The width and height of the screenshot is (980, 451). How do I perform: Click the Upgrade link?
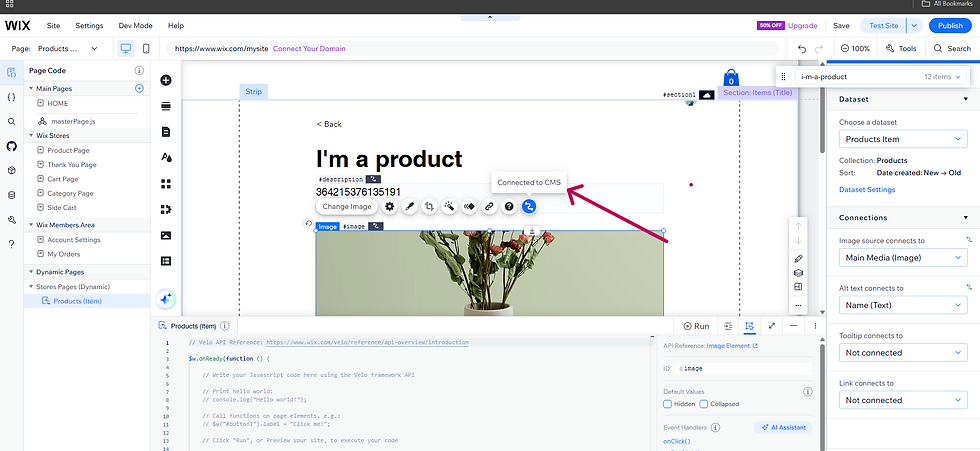click(x=802, y=26)
